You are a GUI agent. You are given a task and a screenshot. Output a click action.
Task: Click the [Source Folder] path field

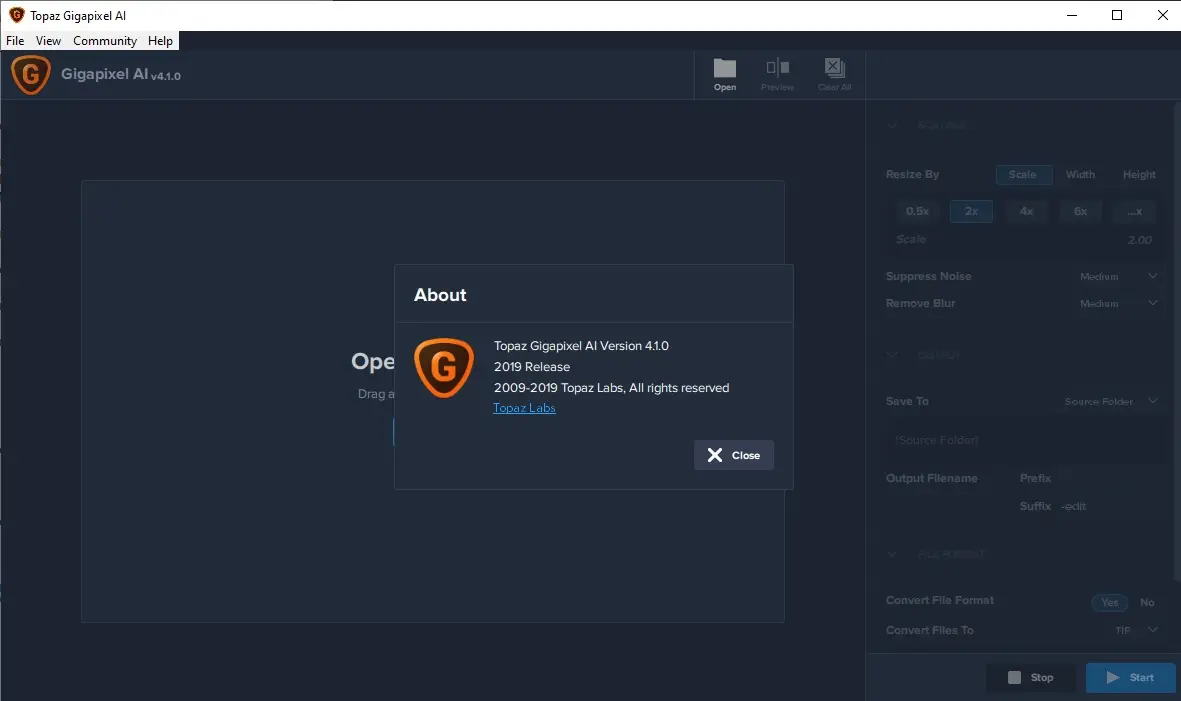[1024, 440]
